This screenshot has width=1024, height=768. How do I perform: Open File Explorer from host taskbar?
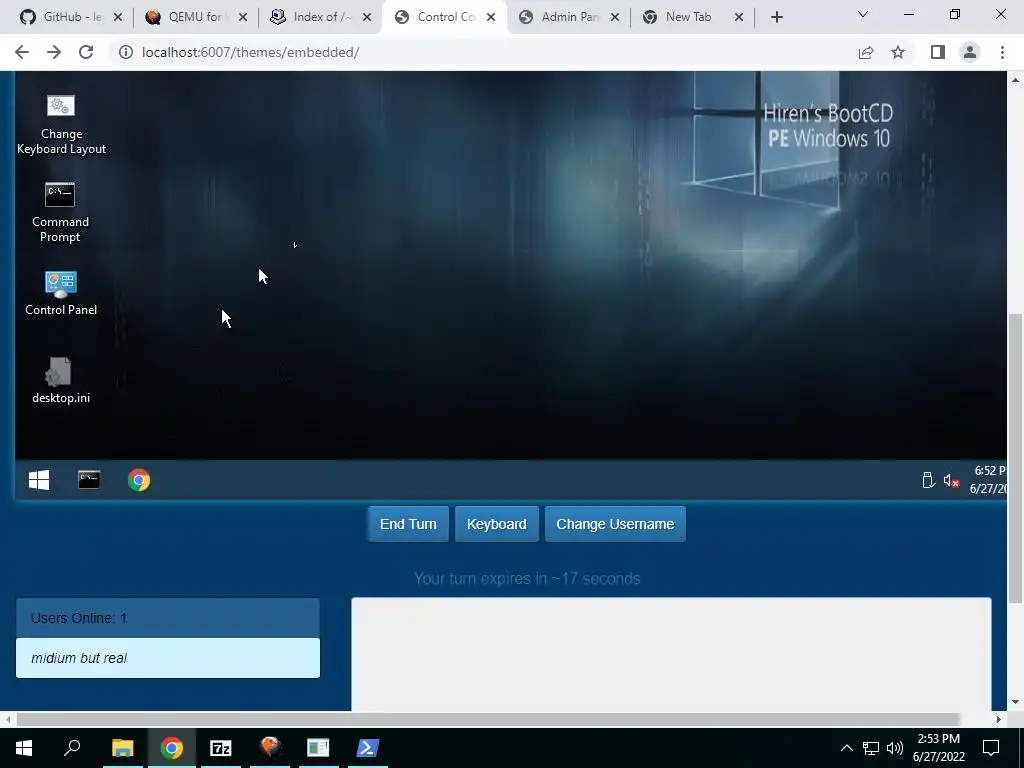click(x=122, y=748)
